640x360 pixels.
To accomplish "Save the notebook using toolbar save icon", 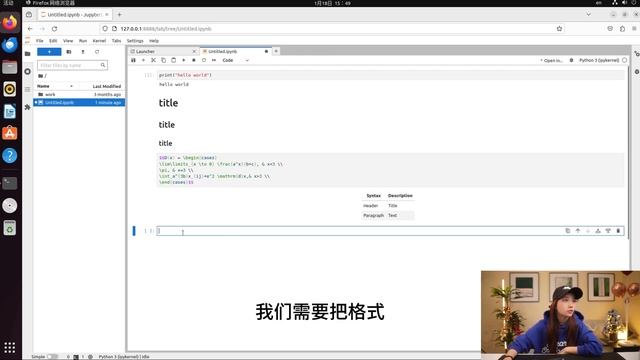I will pos(133,60).
